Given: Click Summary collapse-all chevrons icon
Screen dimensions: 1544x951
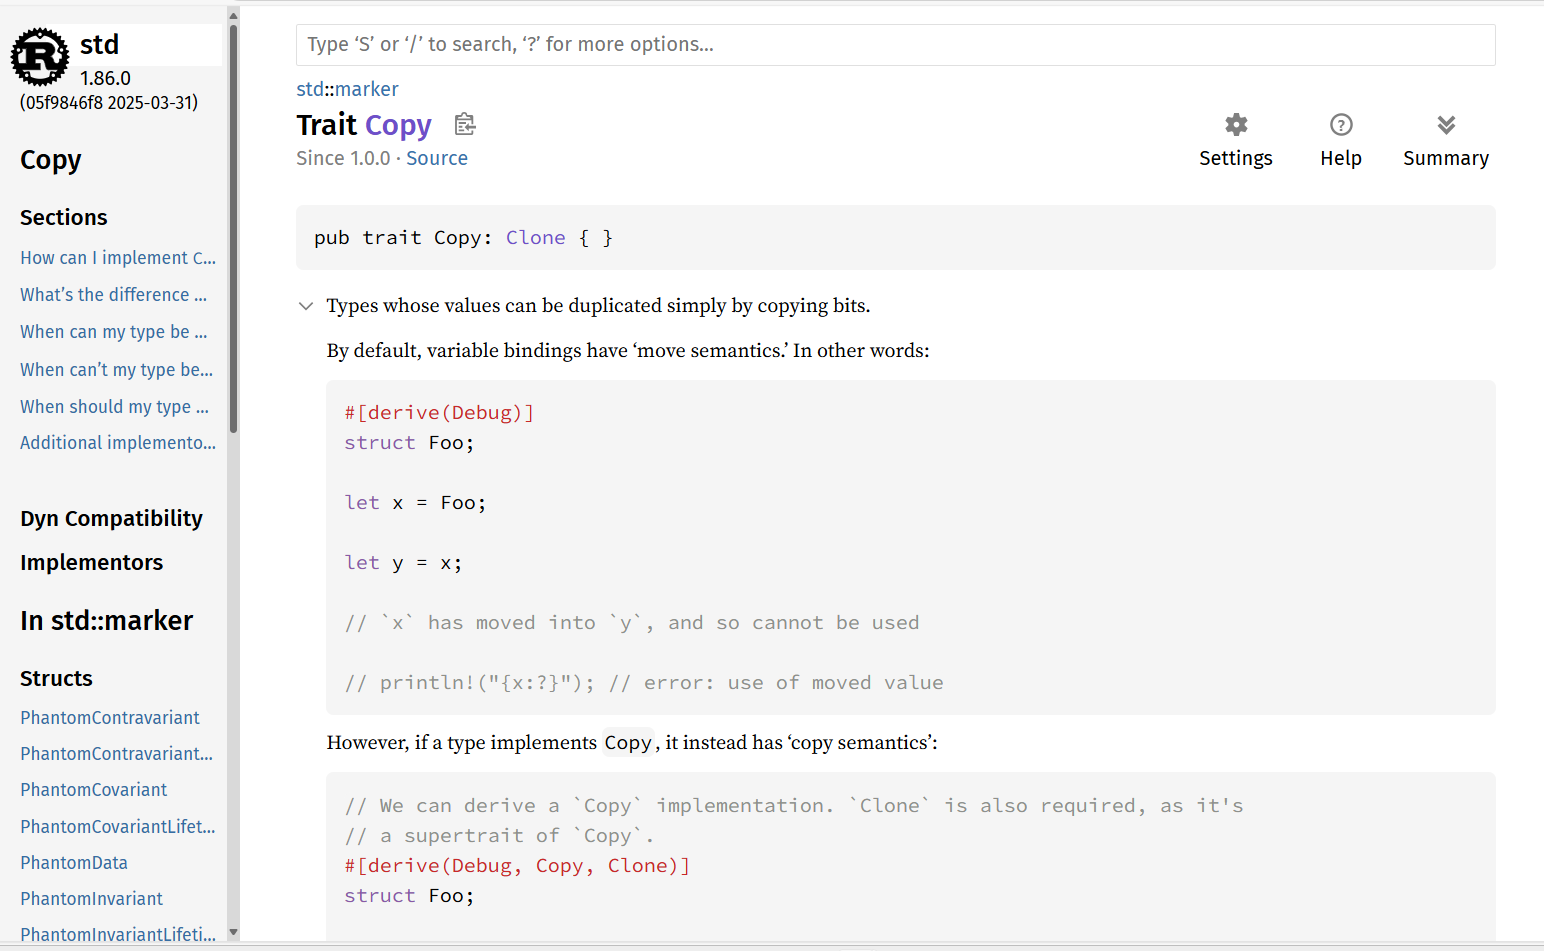Looking at the screenshot, I should pos(1446,125).
